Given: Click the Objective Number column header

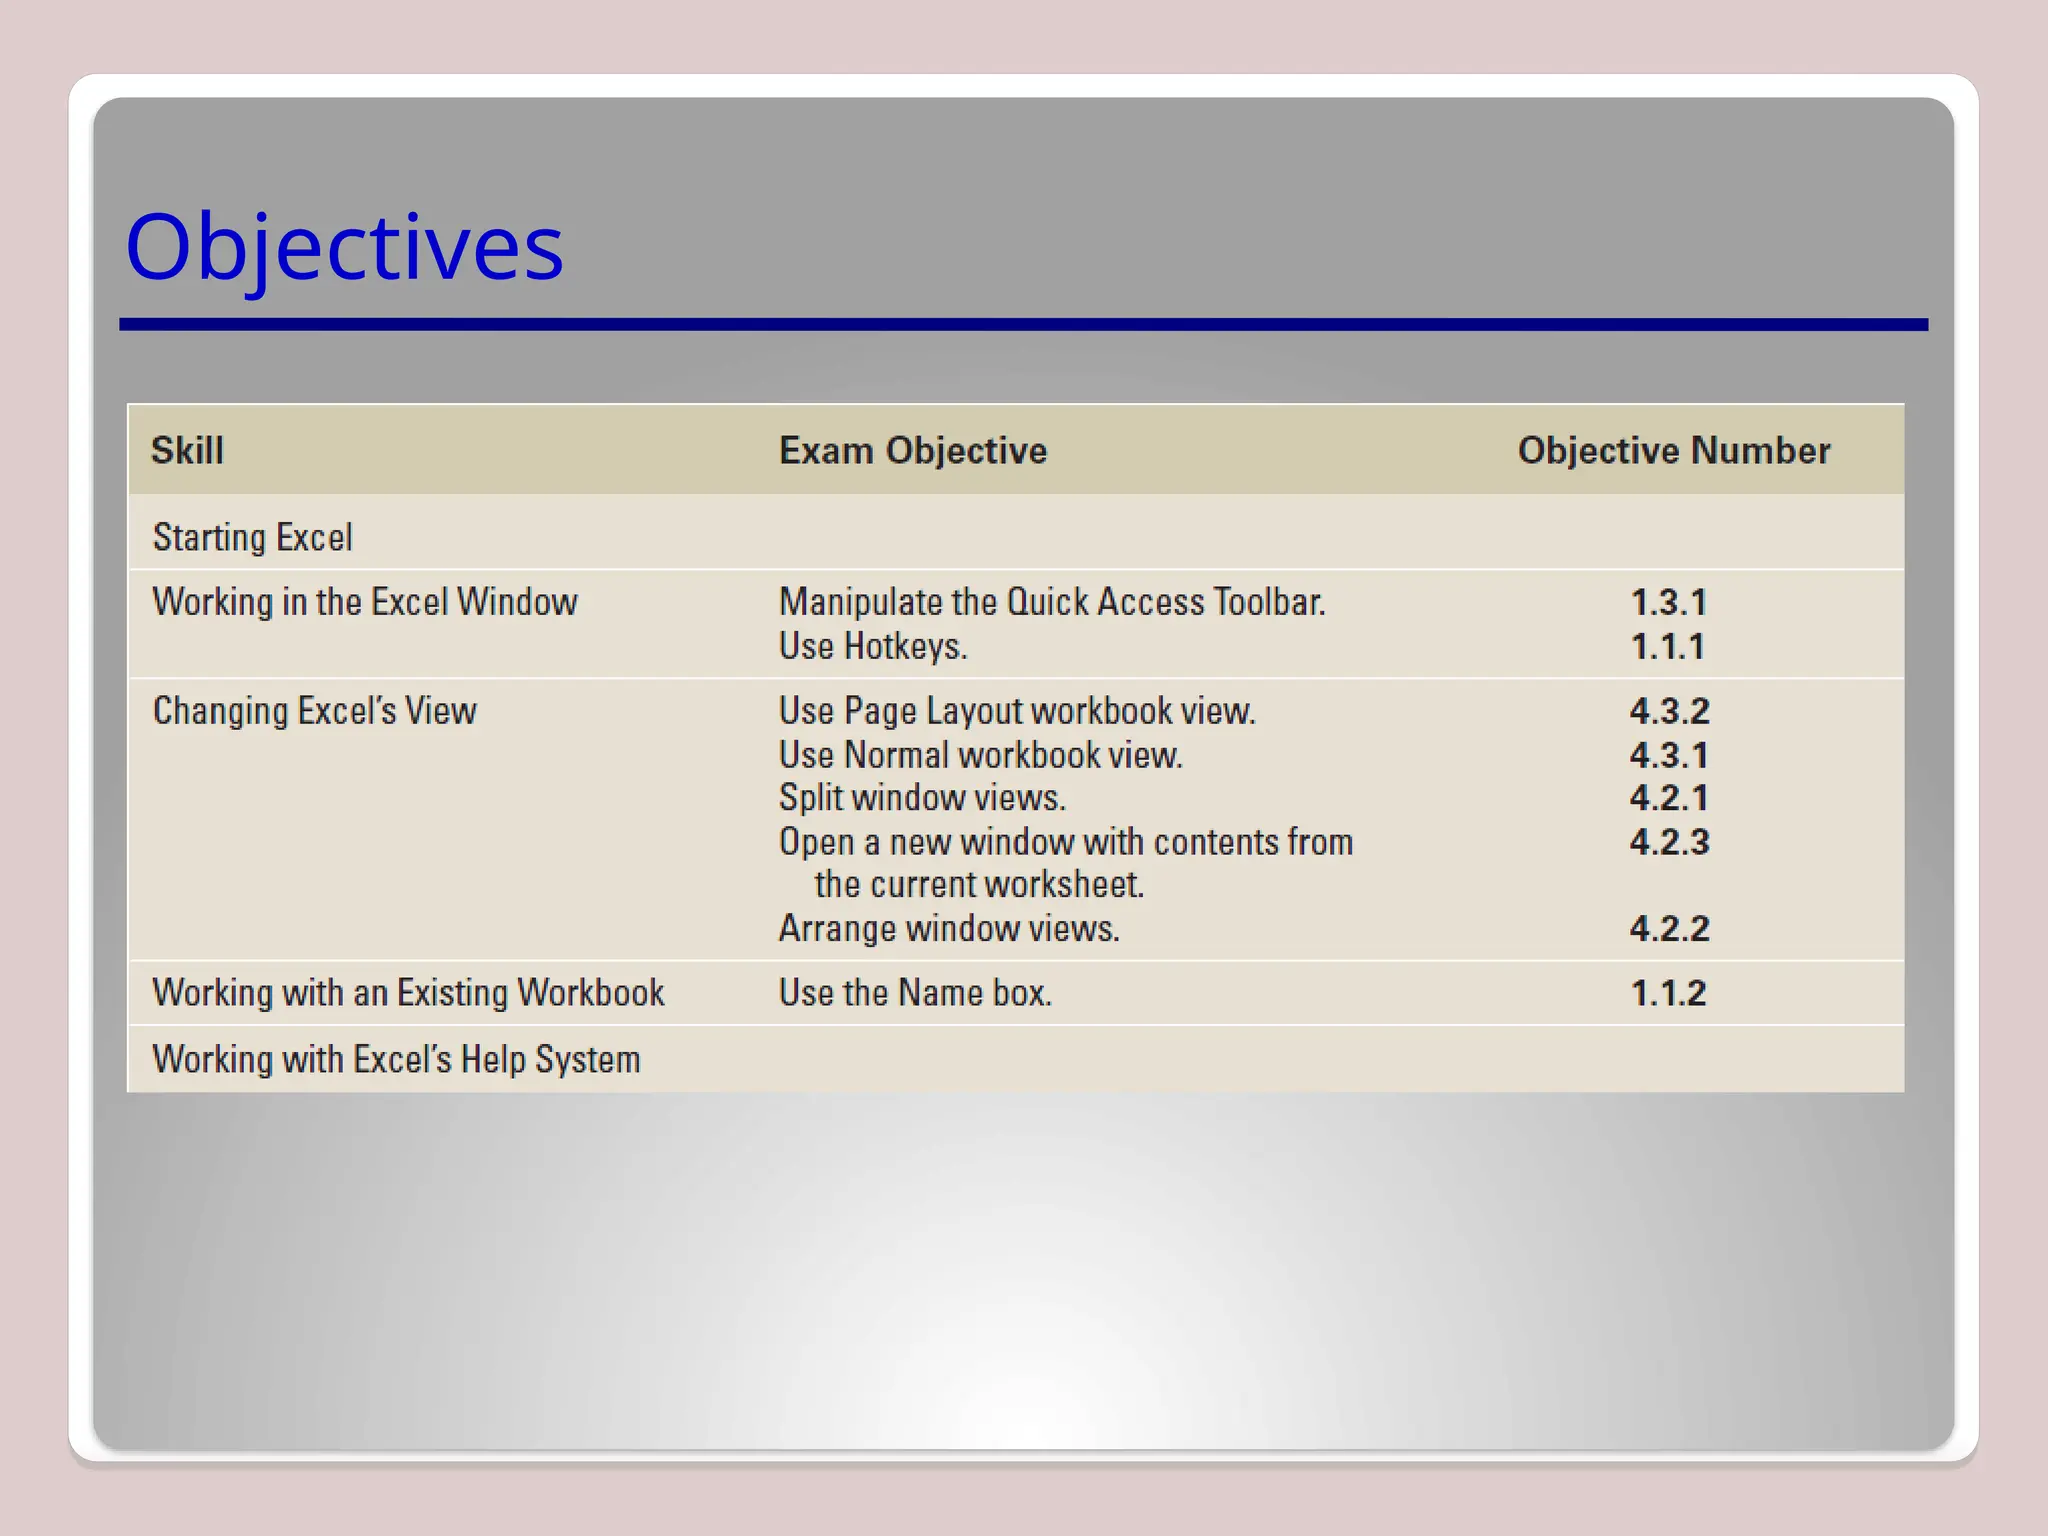Looking at the screenshot, I should [1673, 451].
